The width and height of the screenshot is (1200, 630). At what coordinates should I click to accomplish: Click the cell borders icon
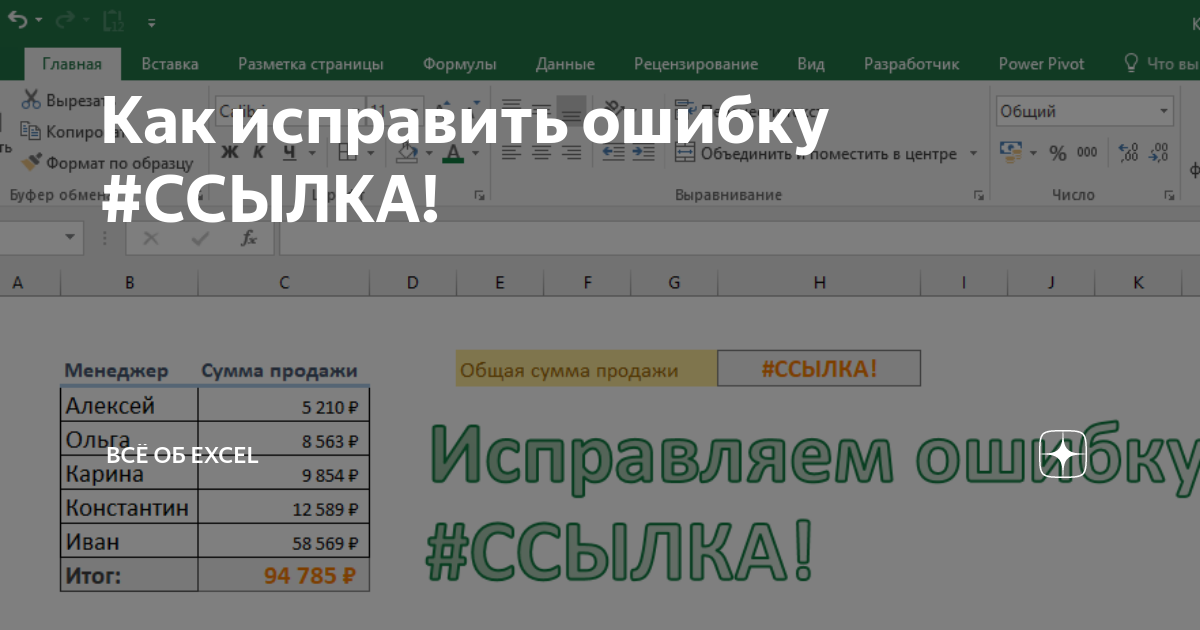click(348, 152)
